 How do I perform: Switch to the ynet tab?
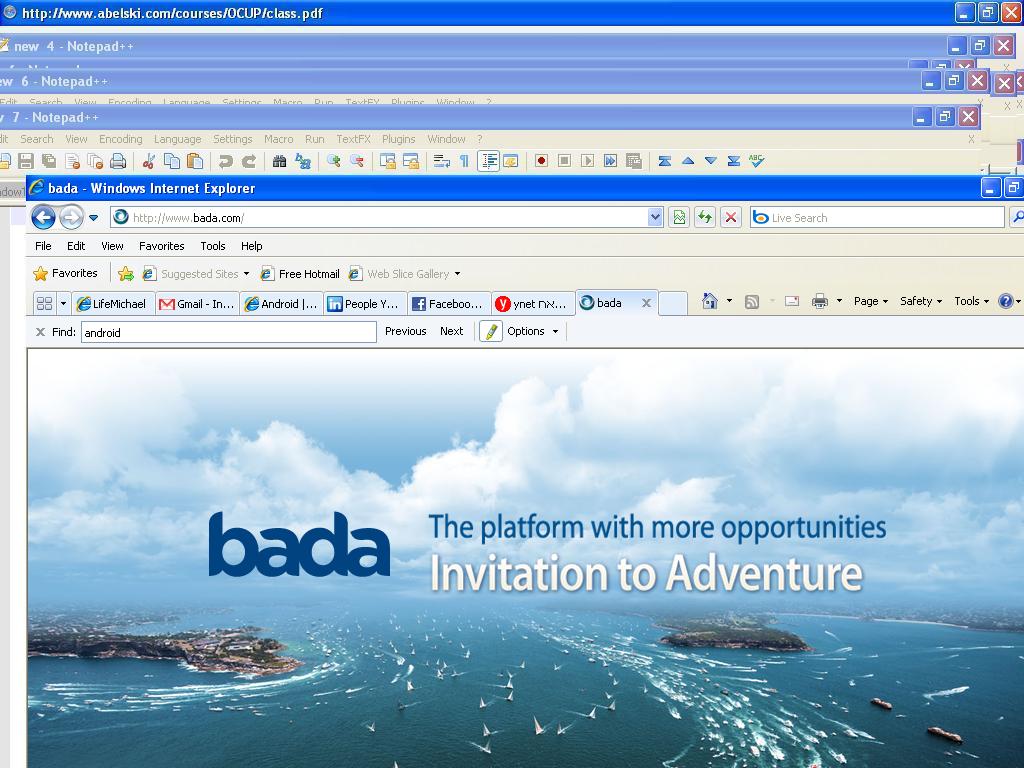coord(533,304)
